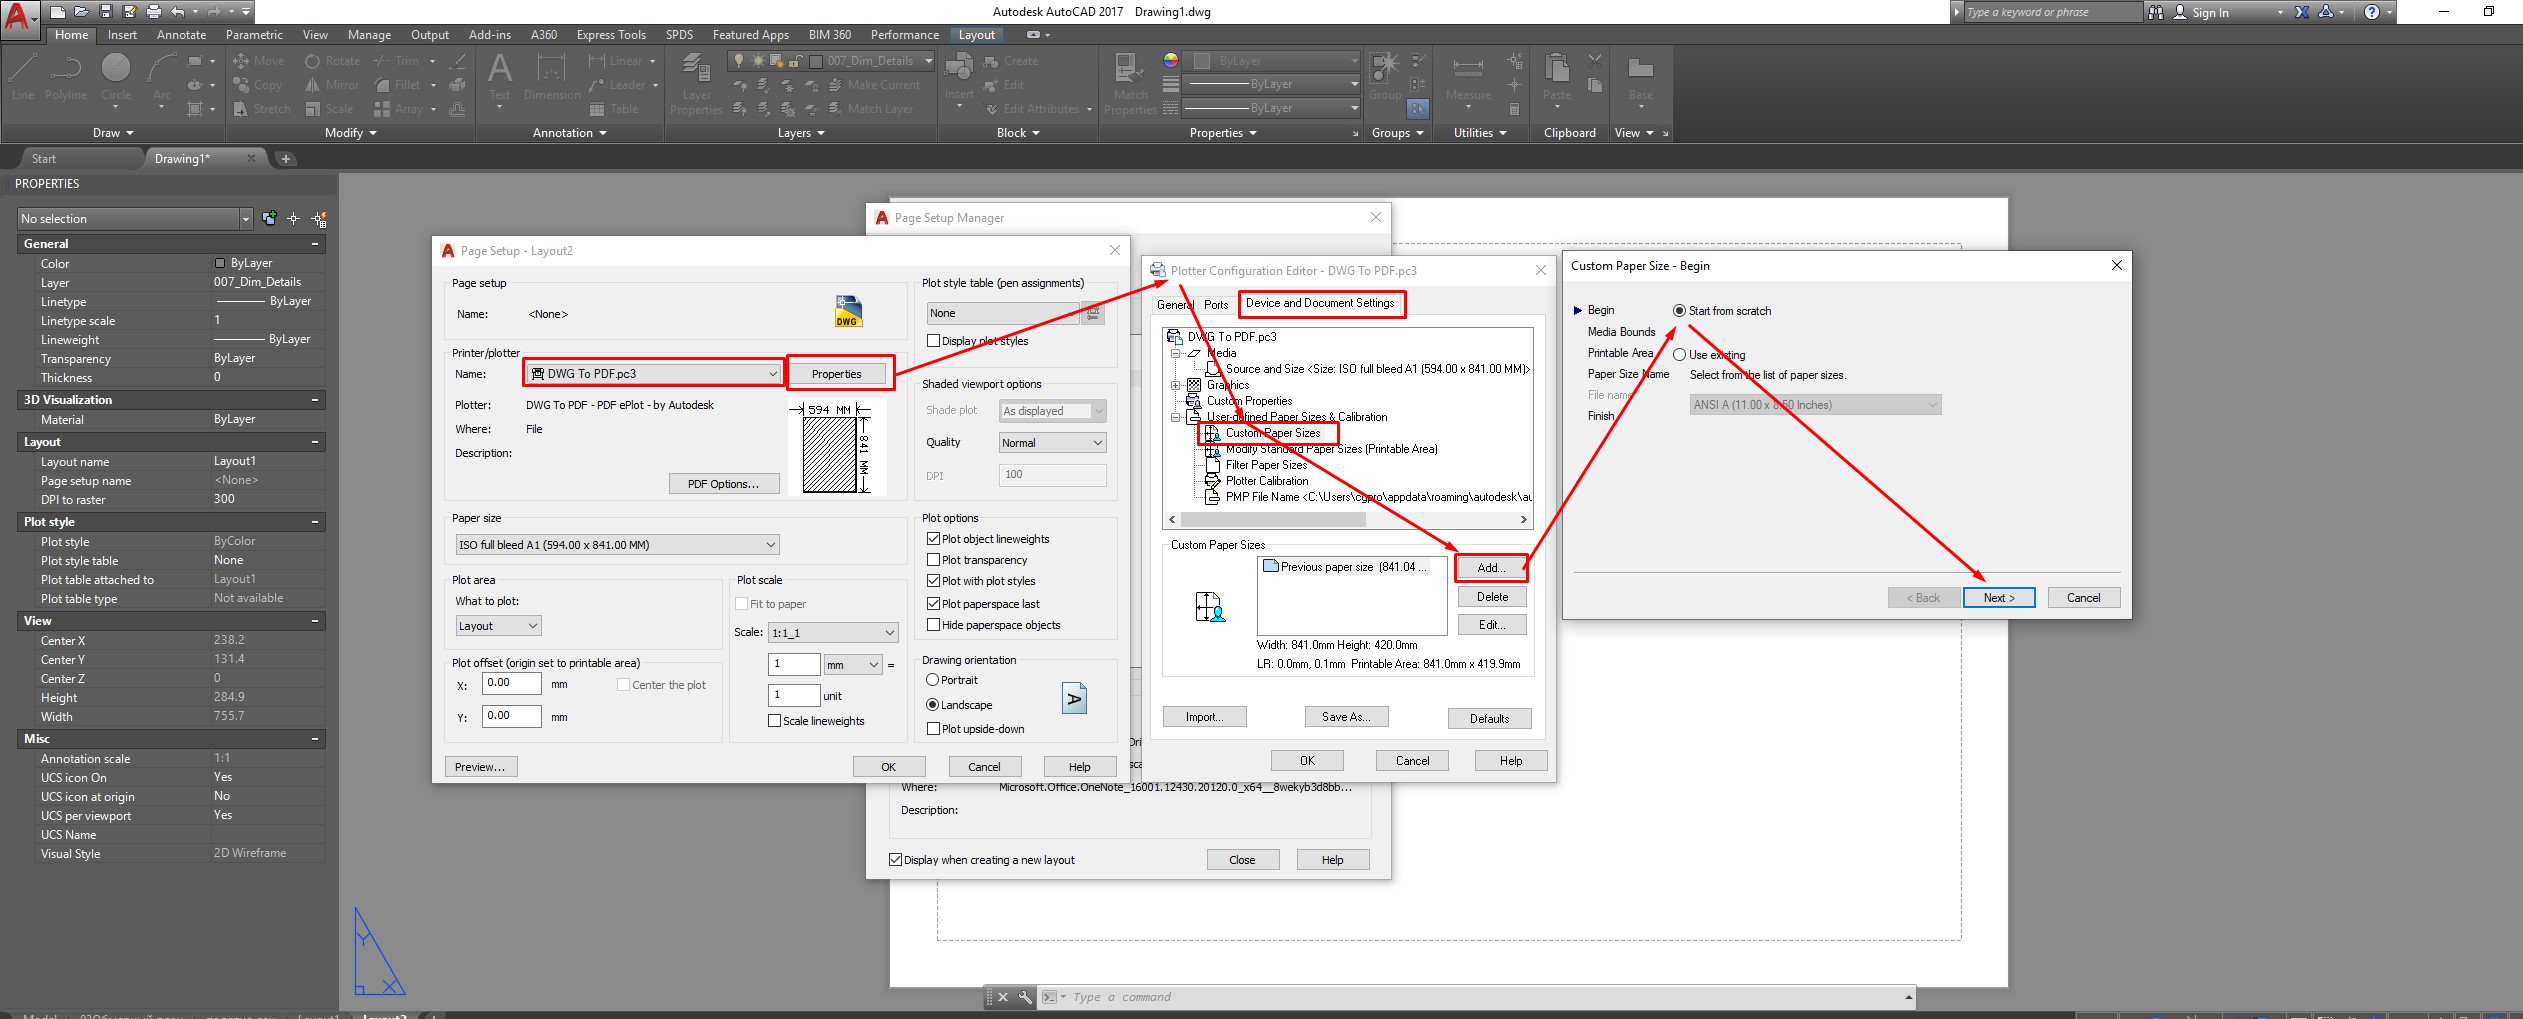Select the Text annotation tool
Image resolution: width=2523 pixels, height=1019 pixels.
(x=500, y=77)
